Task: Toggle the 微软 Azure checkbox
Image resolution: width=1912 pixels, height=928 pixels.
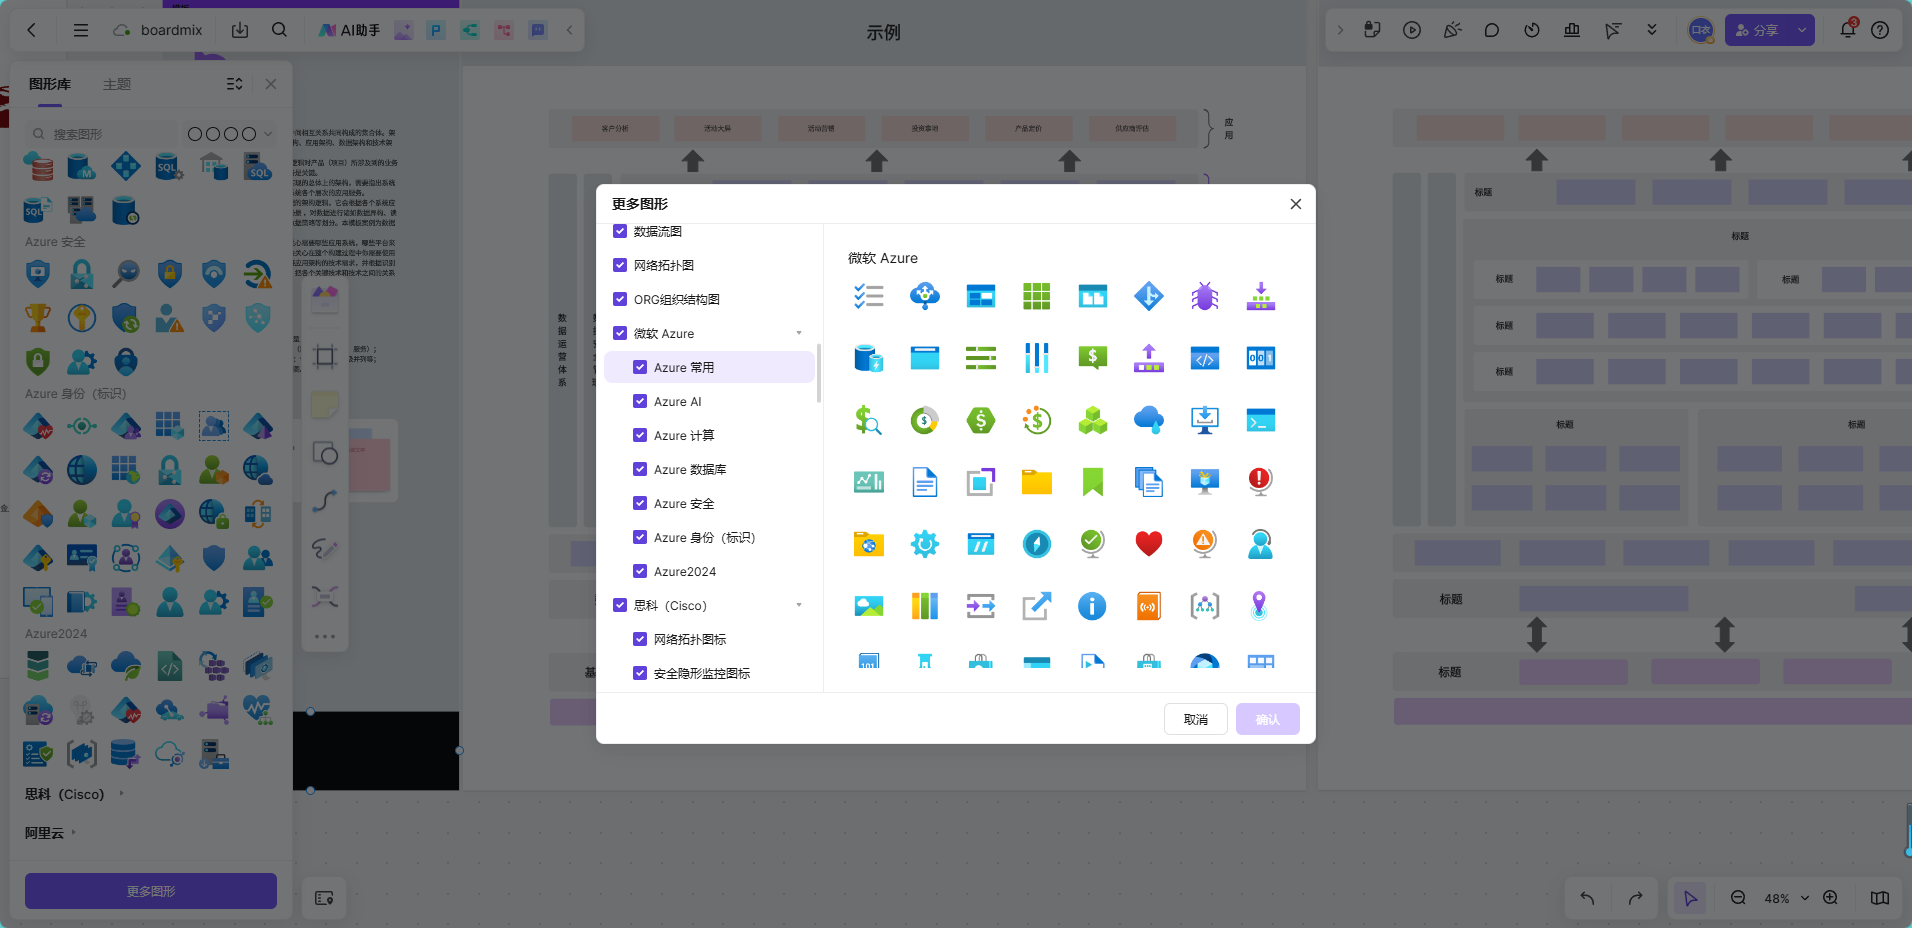Action: [x=620, y=333]
